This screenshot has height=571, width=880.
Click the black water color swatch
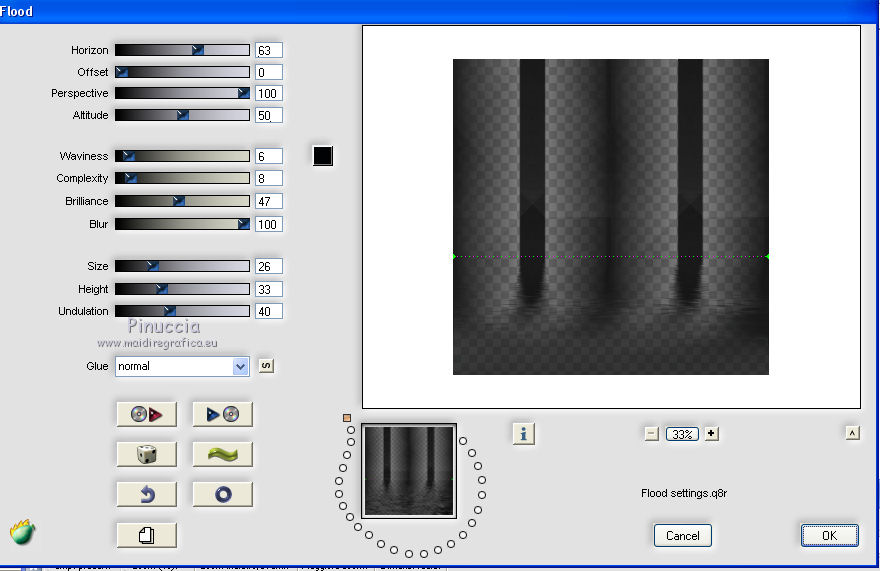323,156
